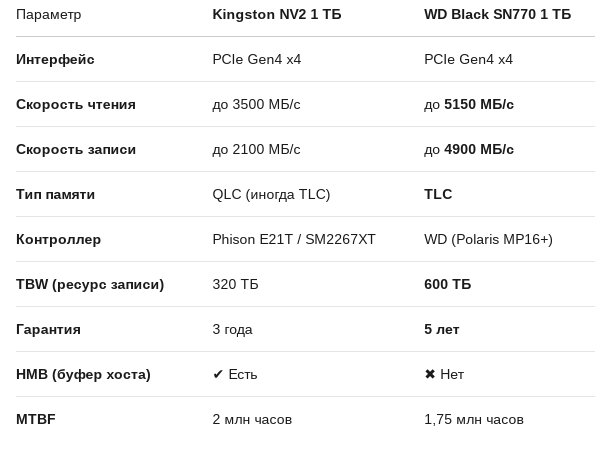Select the "WD (Polaris MP16+)" cell
The width and height of the screenshot is (612, 459).
point(488,239)
